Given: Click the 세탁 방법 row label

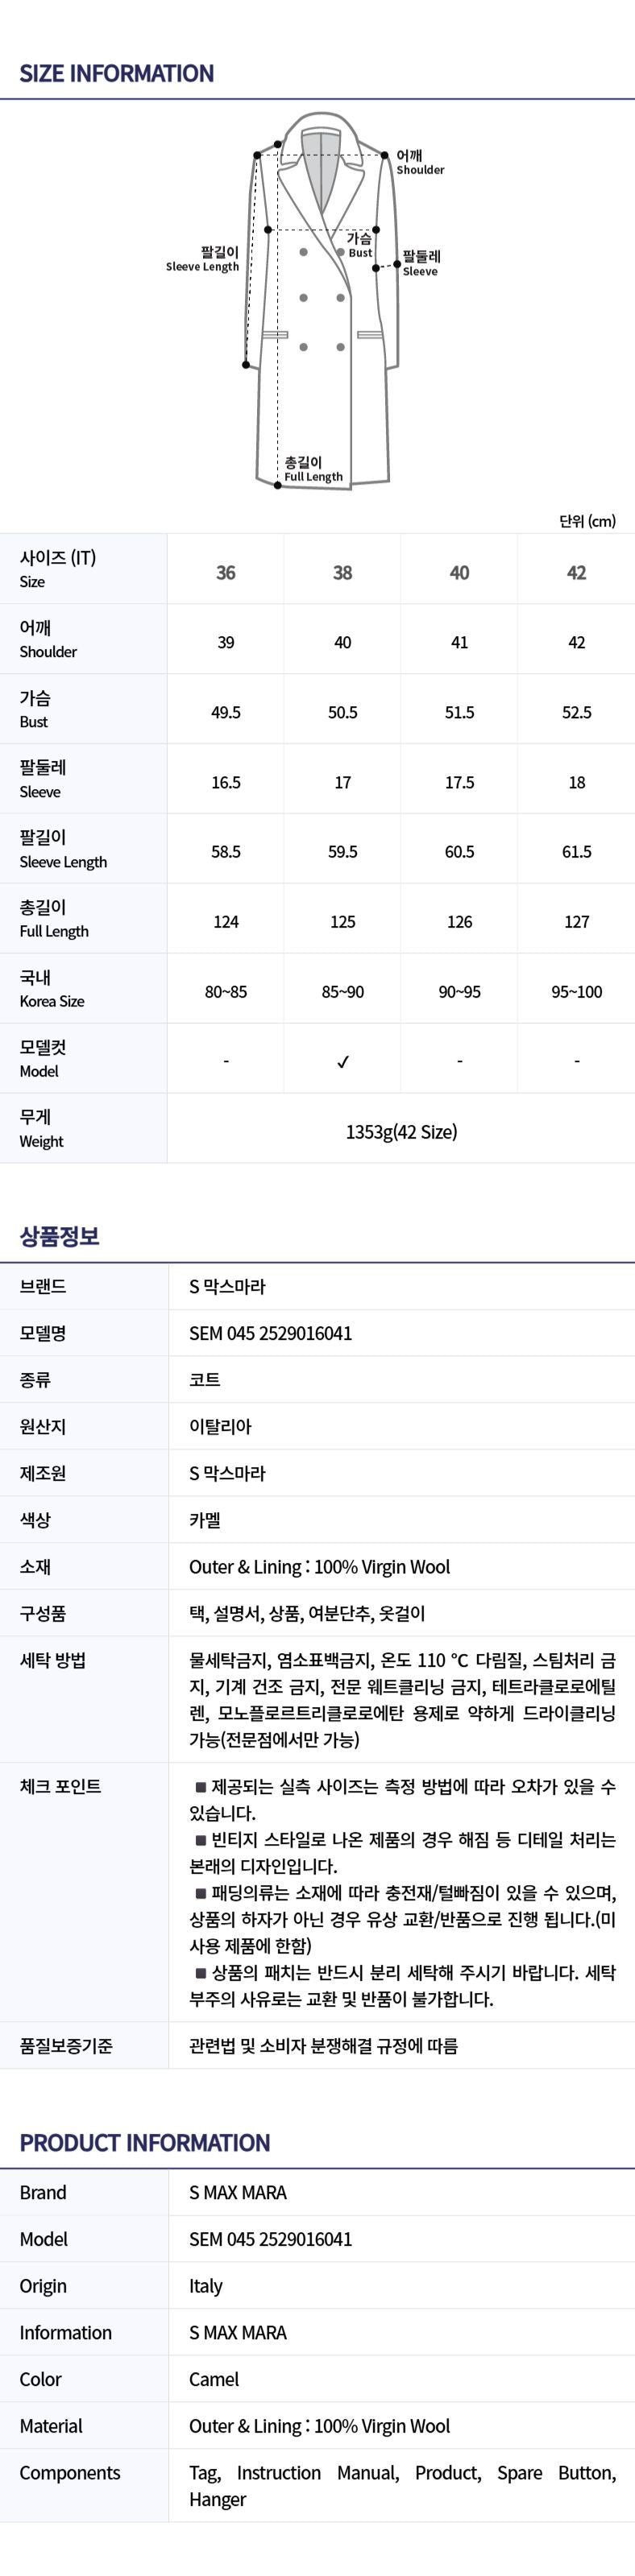Looking at the screenshot, I should click(x=52, y=1661).
